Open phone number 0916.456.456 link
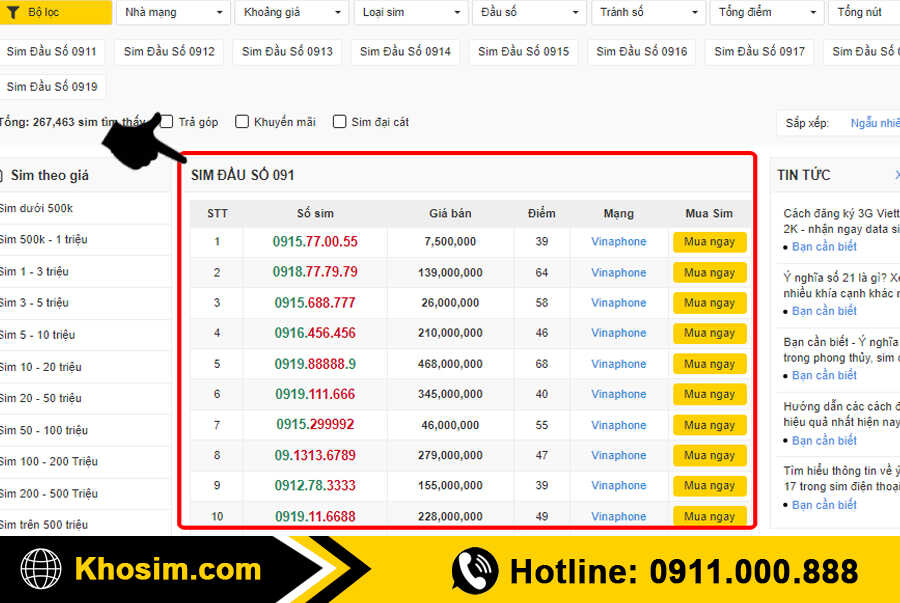 (315, 333)
